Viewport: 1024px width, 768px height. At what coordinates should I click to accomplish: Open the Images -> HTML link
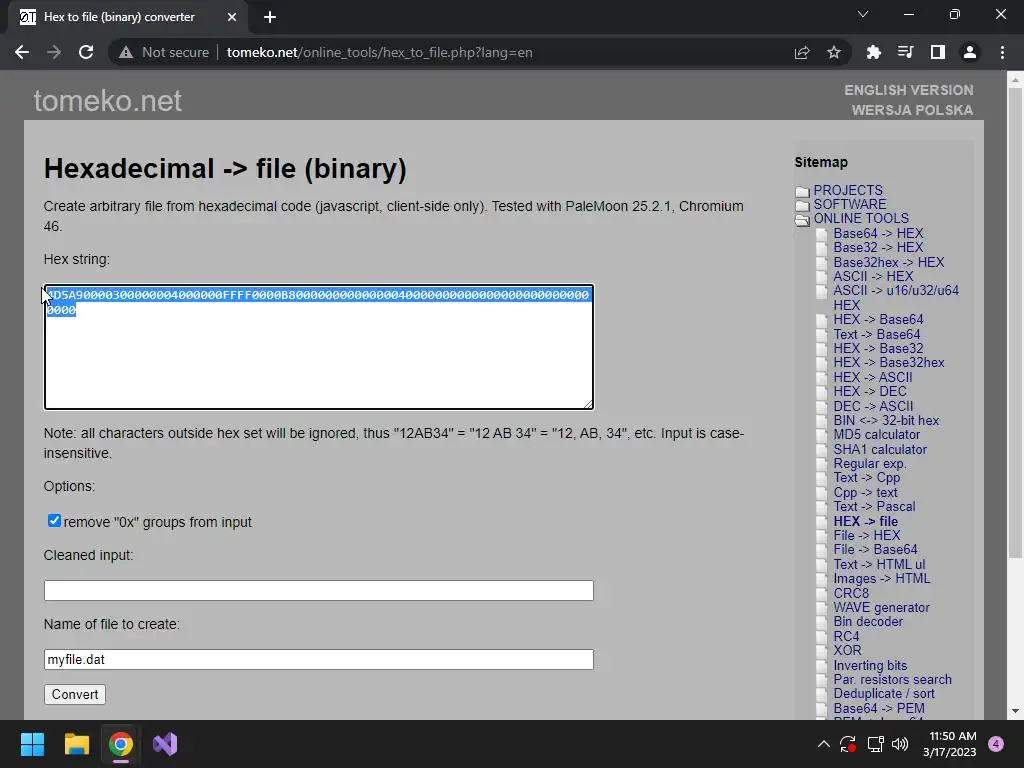[x=881, y=578]
